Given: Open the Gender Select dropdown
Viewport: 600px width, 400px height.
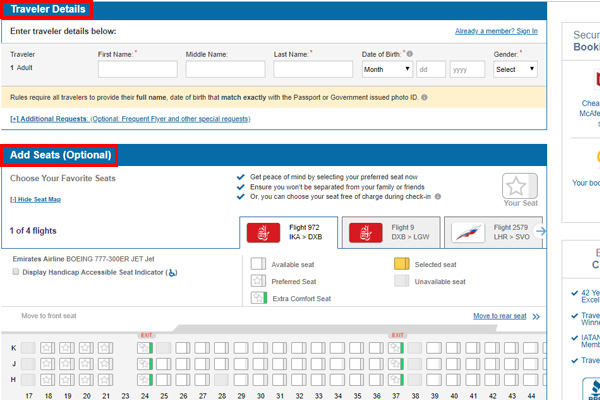Looking at the screenshot, I should (x=515, y=69).
